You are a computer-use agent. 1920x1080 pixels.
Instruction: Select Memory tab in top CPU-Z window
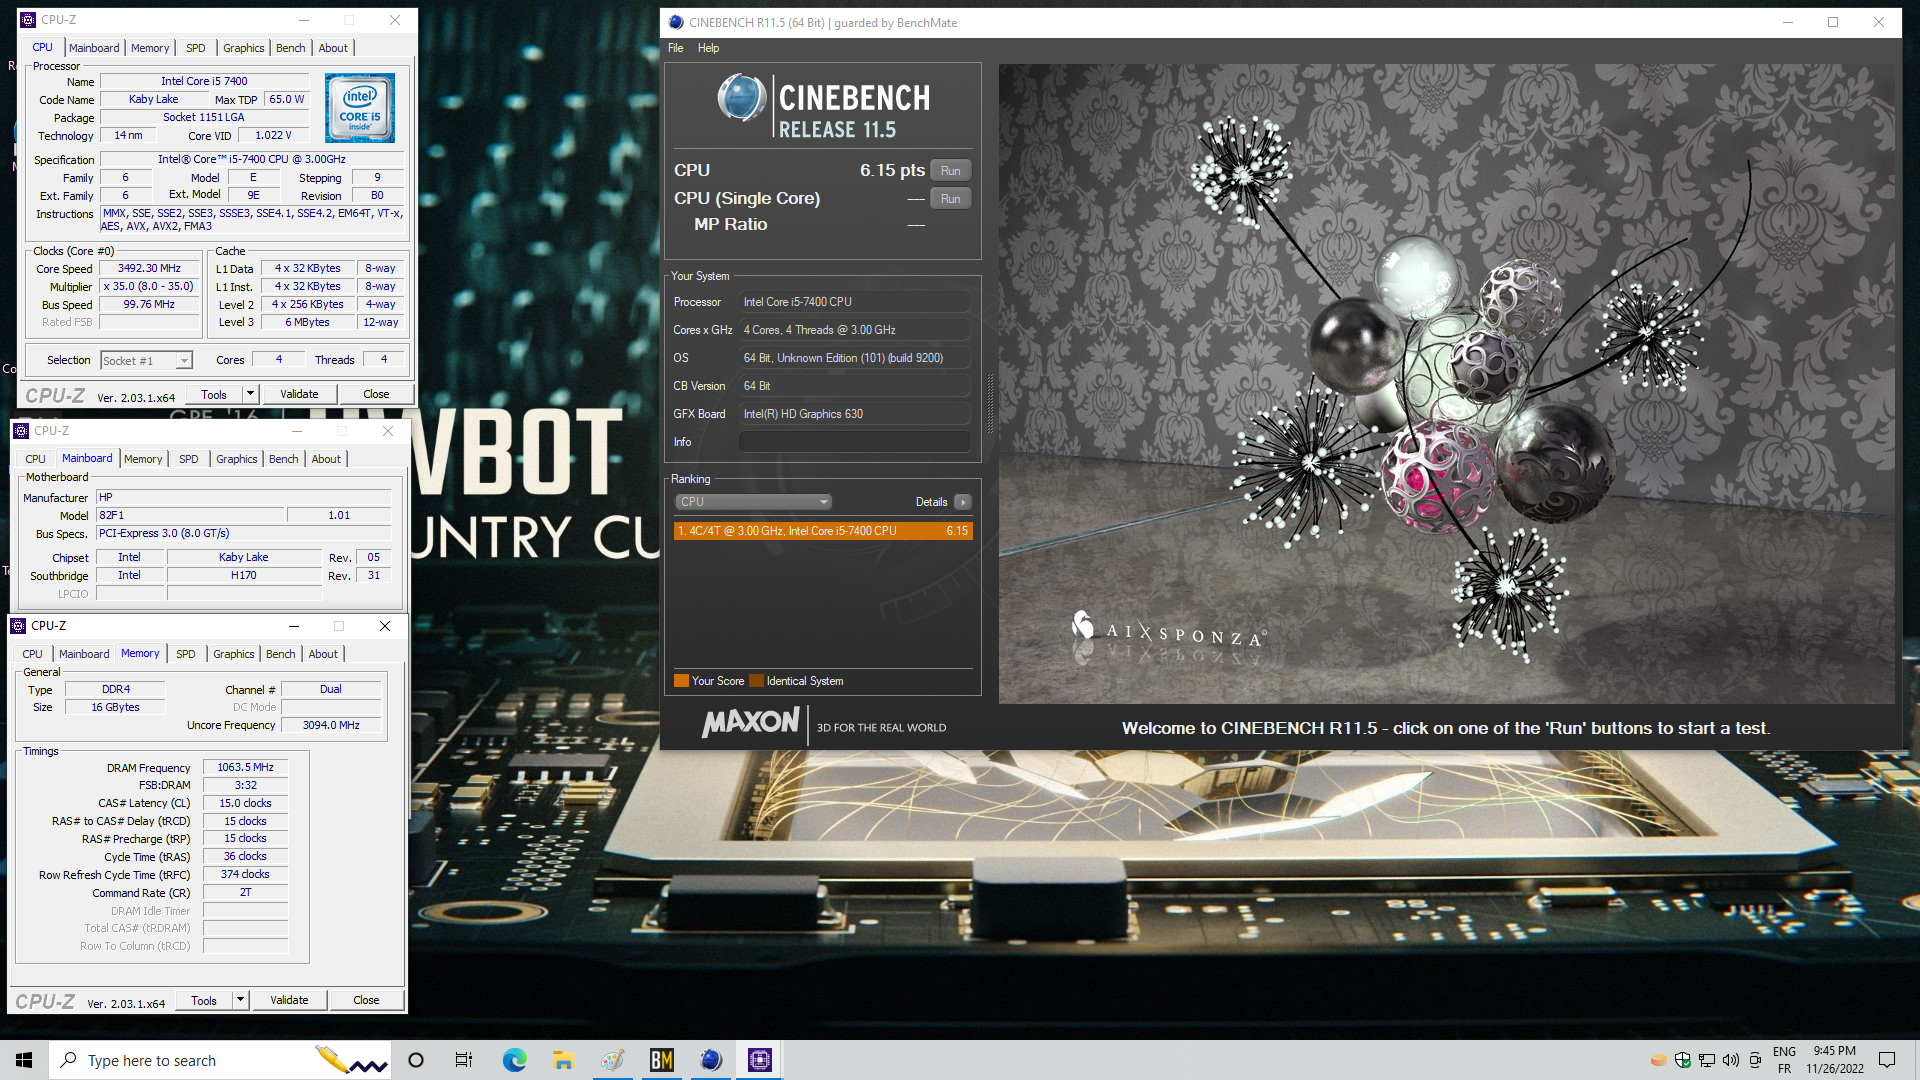[150, 48]
